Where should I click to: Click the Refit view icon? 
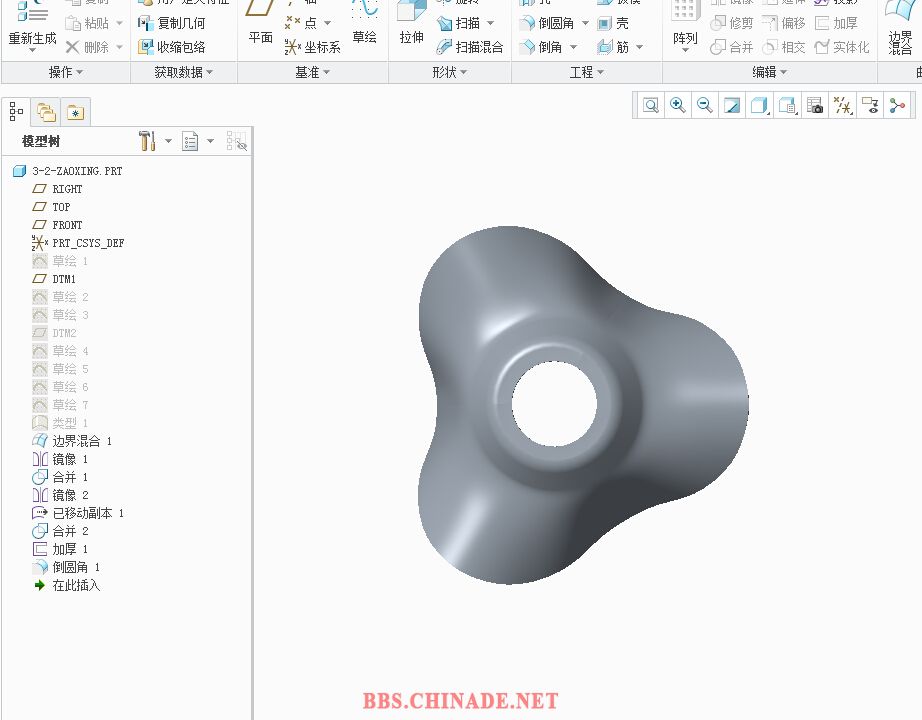650,105
